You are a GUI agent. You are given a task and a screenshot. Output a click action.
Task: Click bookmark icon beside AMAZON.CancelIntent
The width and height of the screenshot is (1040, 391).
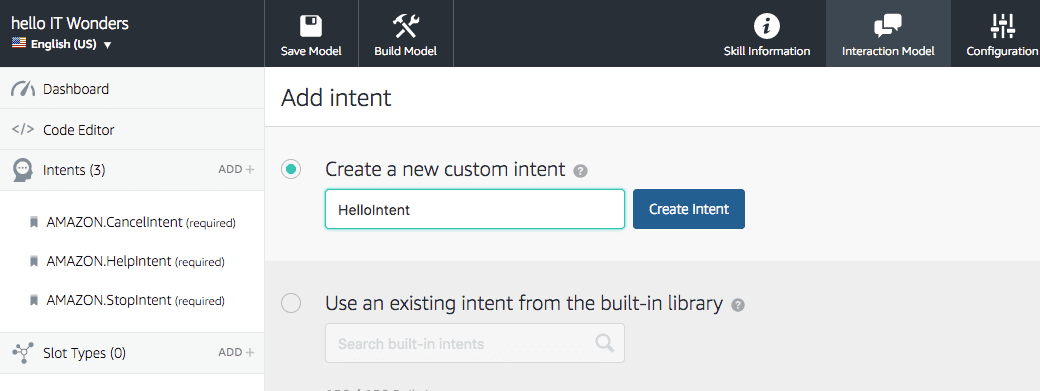pos(34,223)
